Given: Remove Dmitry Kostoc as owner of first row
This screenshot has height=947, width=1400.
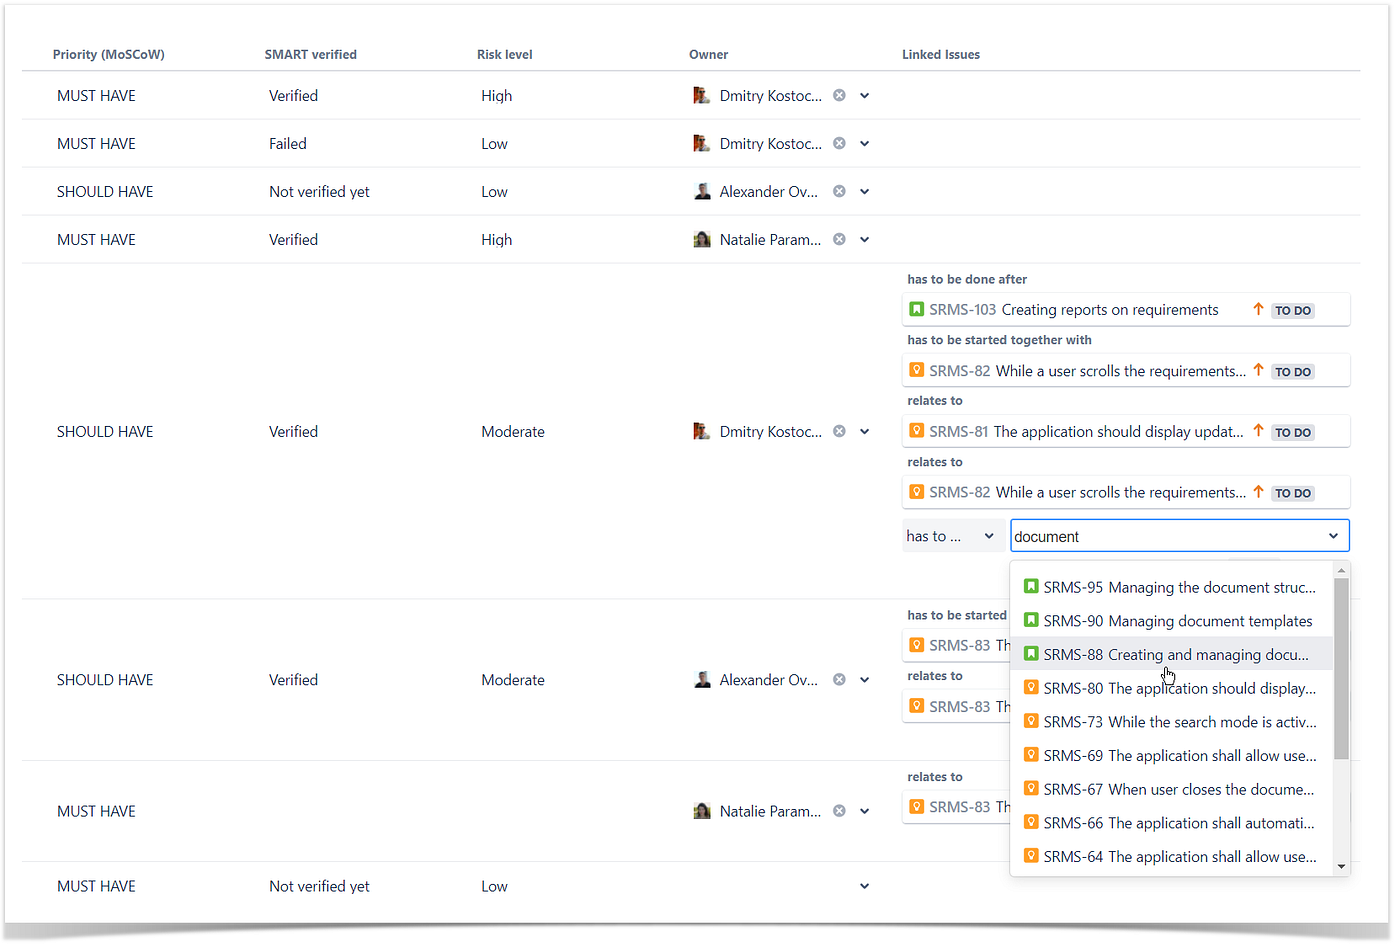Looking at the screenshot, I should click(839, 95).
